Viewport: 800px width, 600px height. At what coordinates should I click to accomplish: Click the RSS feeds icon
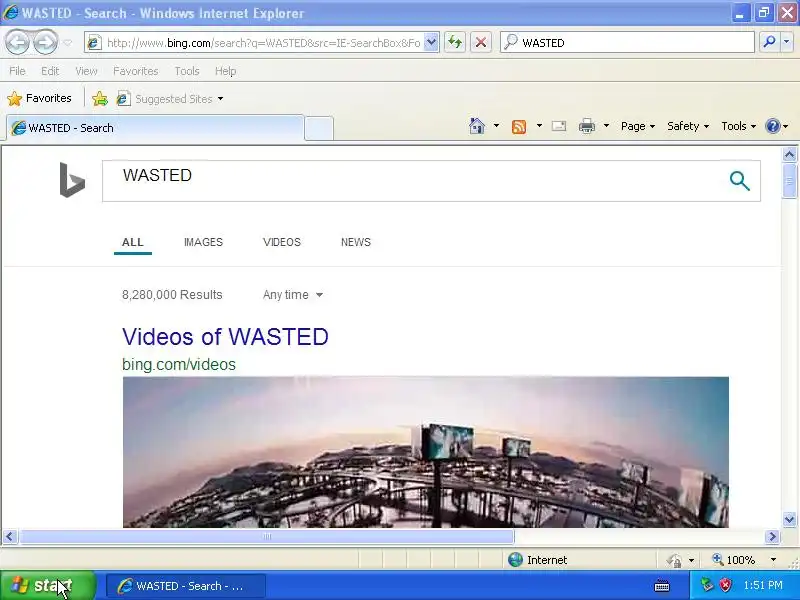tap(519, 127)
